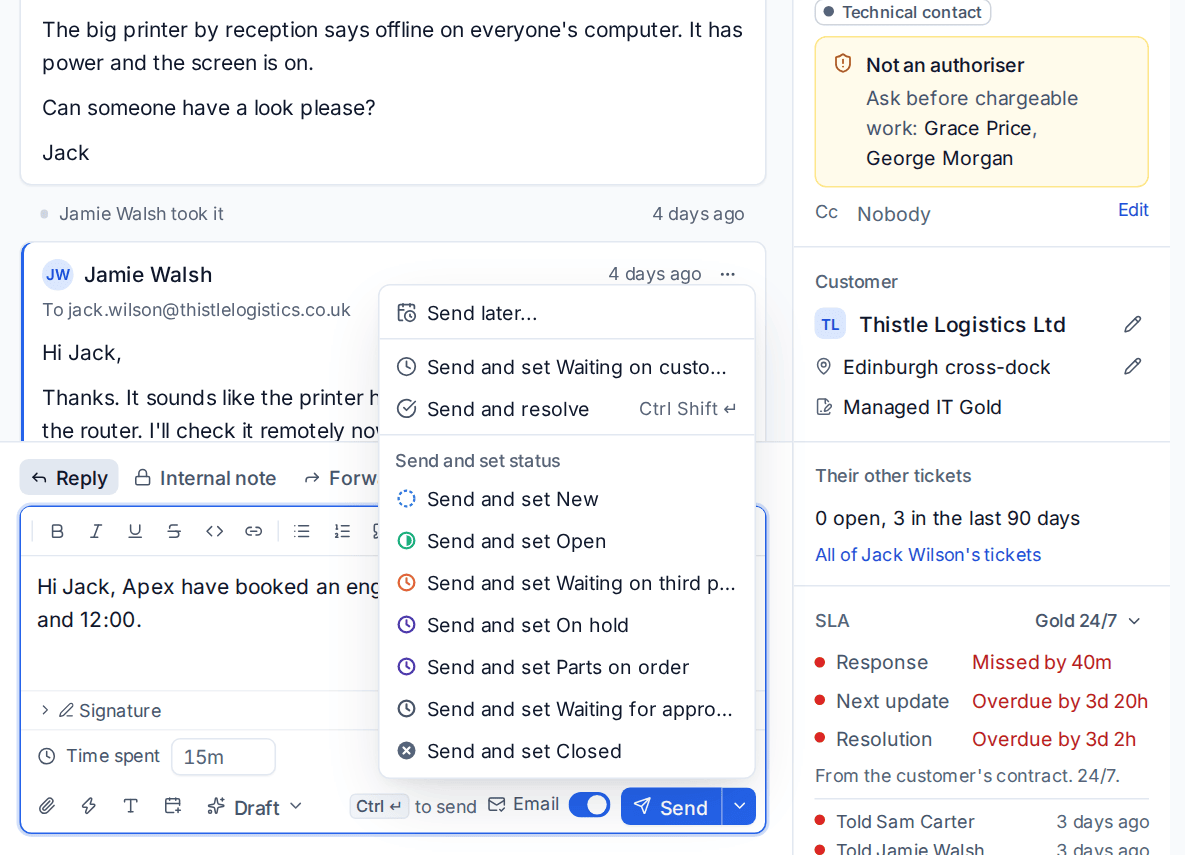Viewport: 1185px width, 855px height.
Task: Toggle strikethrough formatting in reply editor
Action: pyautogui.click(x=175, y=531)
